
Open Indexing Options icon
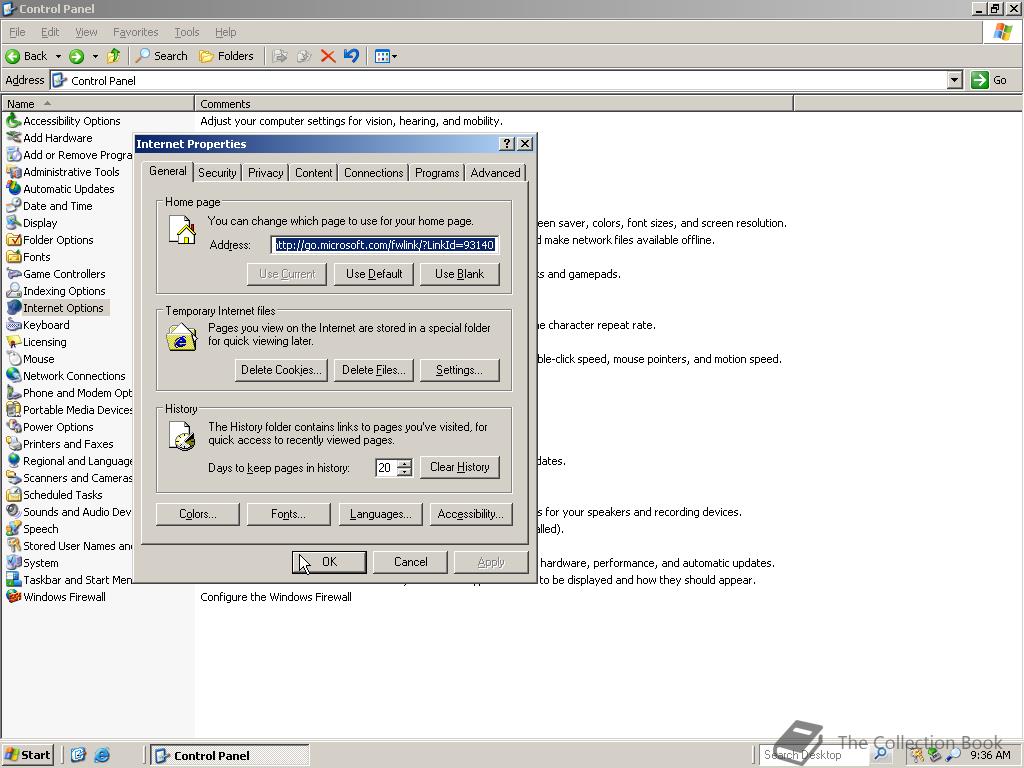(x=14, y=291)
